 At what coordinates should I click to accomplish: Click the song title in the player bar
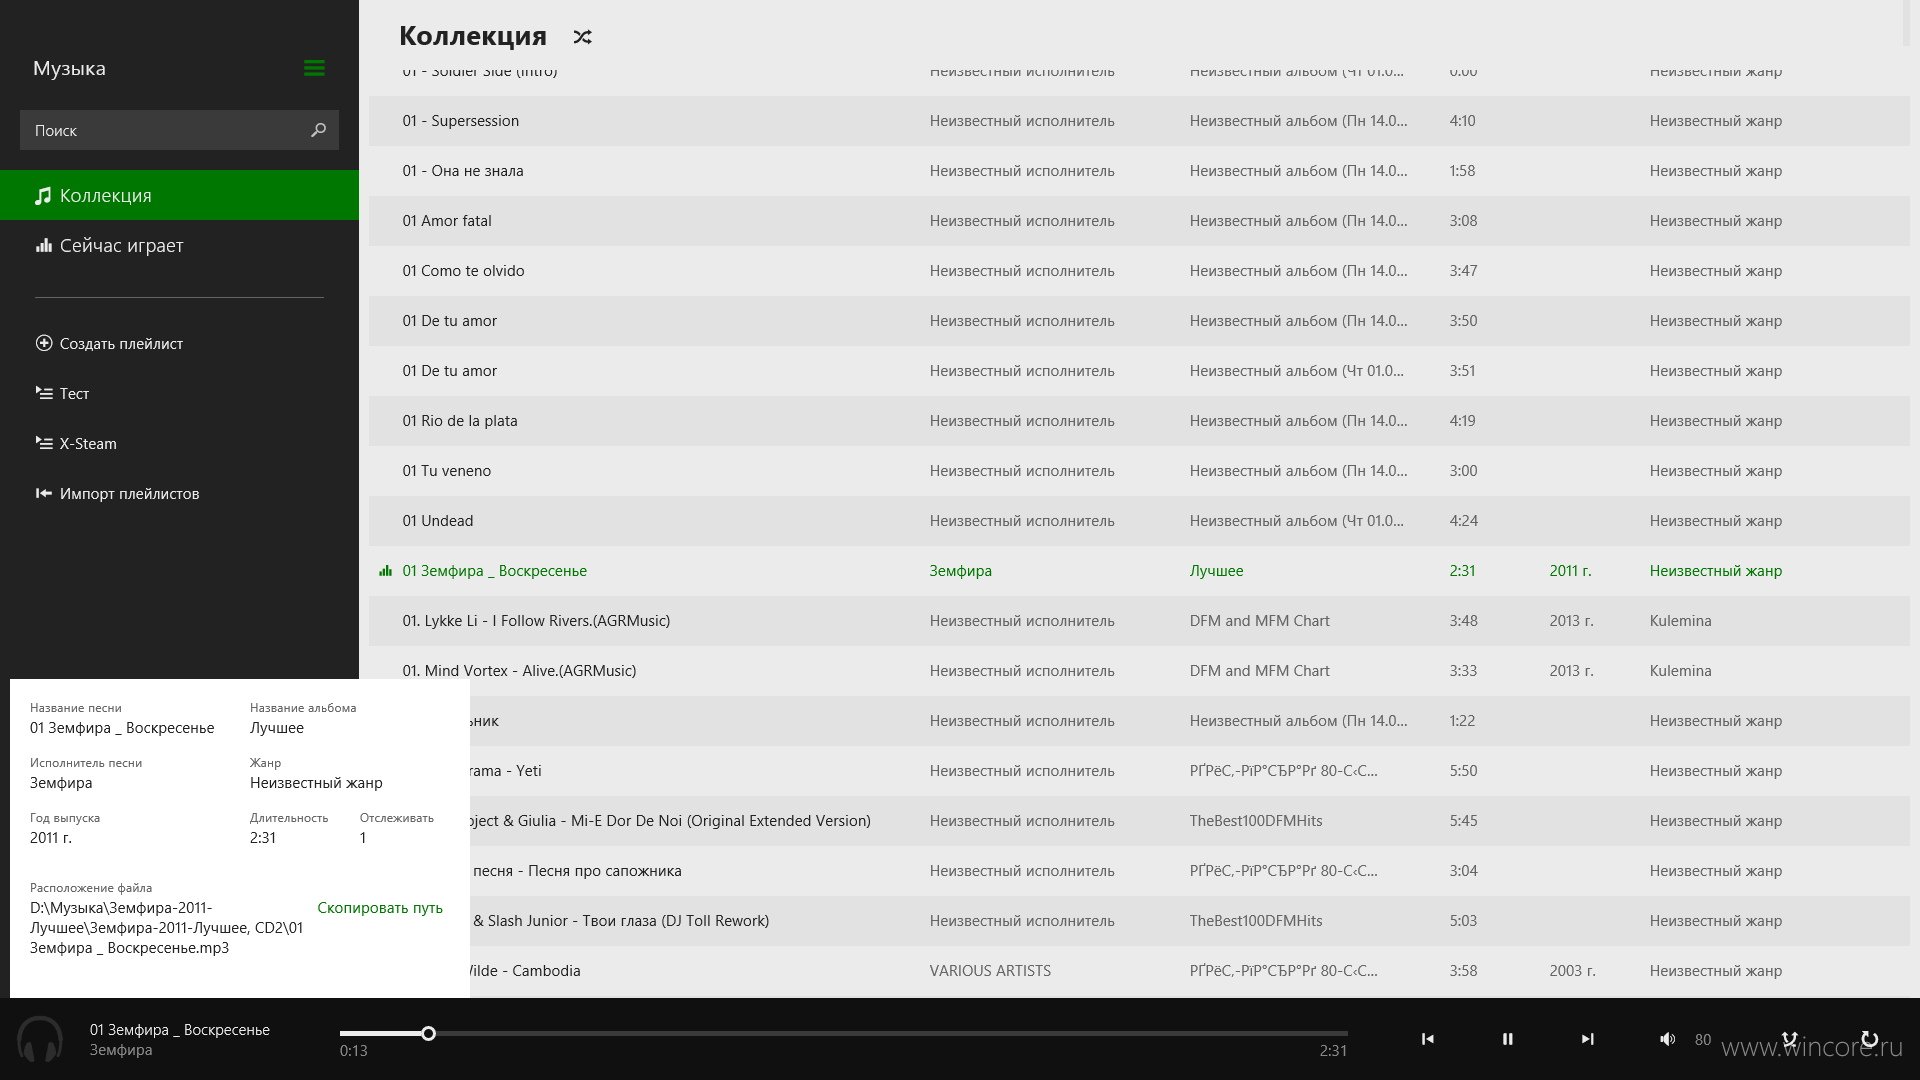[x=180, y=1029]
